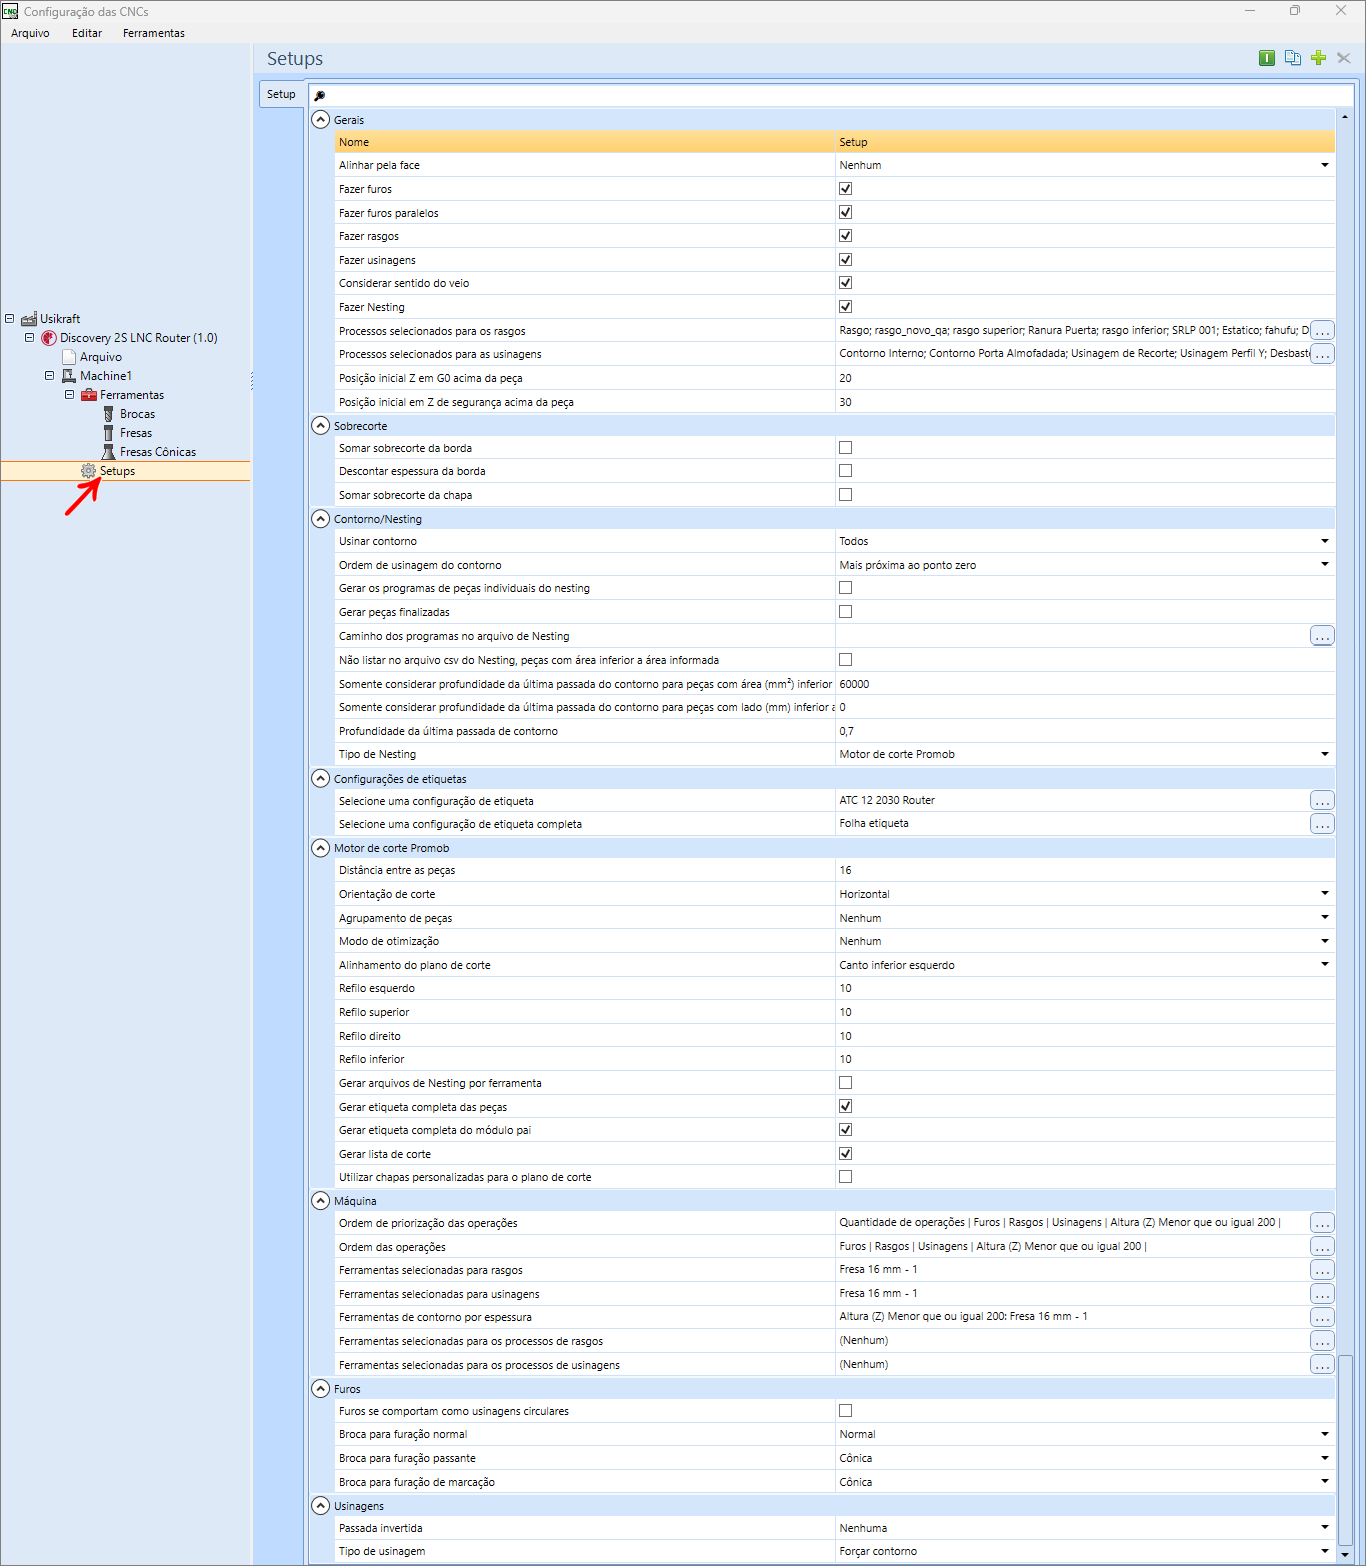The image size is (1366, 1566).
Task: Collapse the Machine1 tree node
Action: (x=49, y=376)
